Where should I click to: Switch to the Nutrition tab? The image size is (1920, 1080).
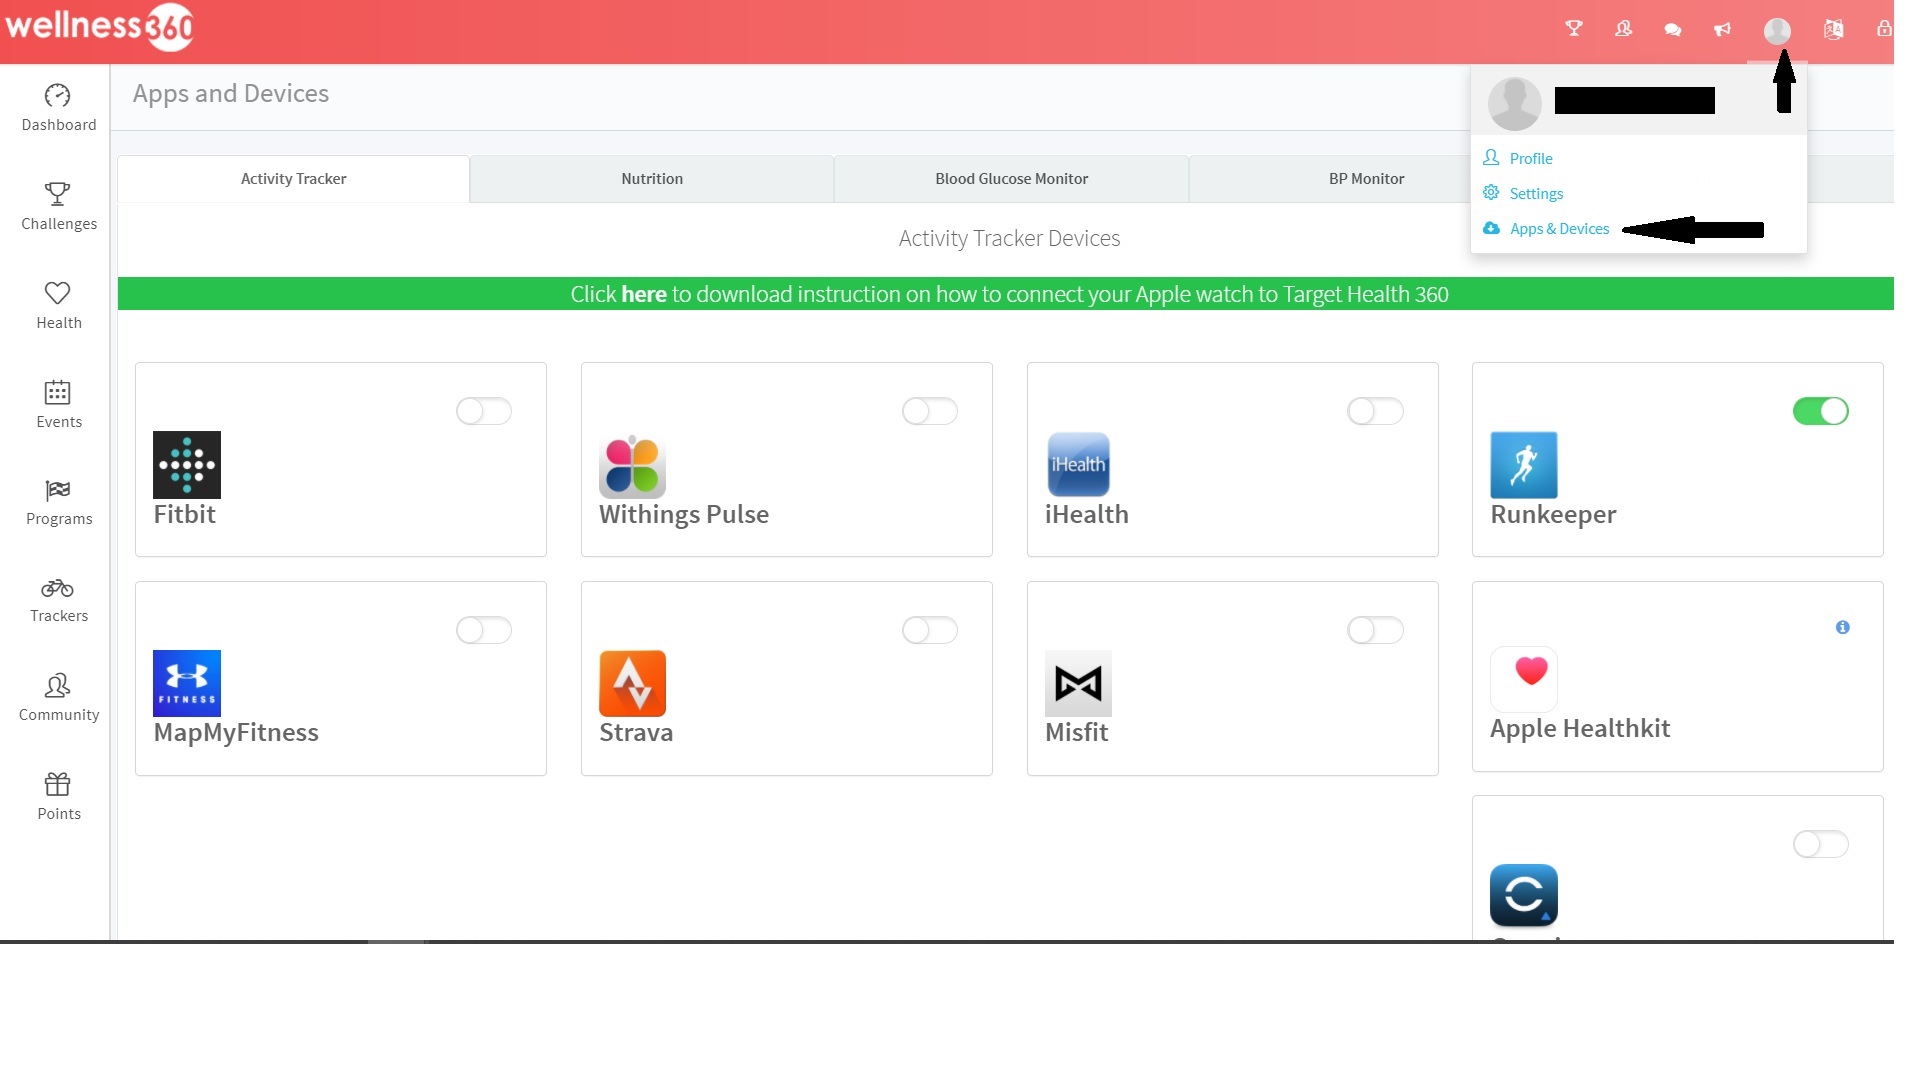click(x=652, y=179)
